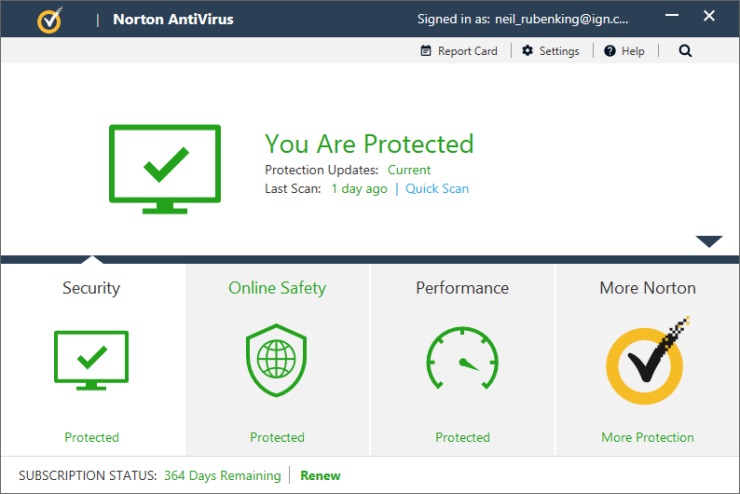Click the Online Safety globe shield icon
This screenshot has height=494, width=740.
pyautogui.click(x=277, y=360)
